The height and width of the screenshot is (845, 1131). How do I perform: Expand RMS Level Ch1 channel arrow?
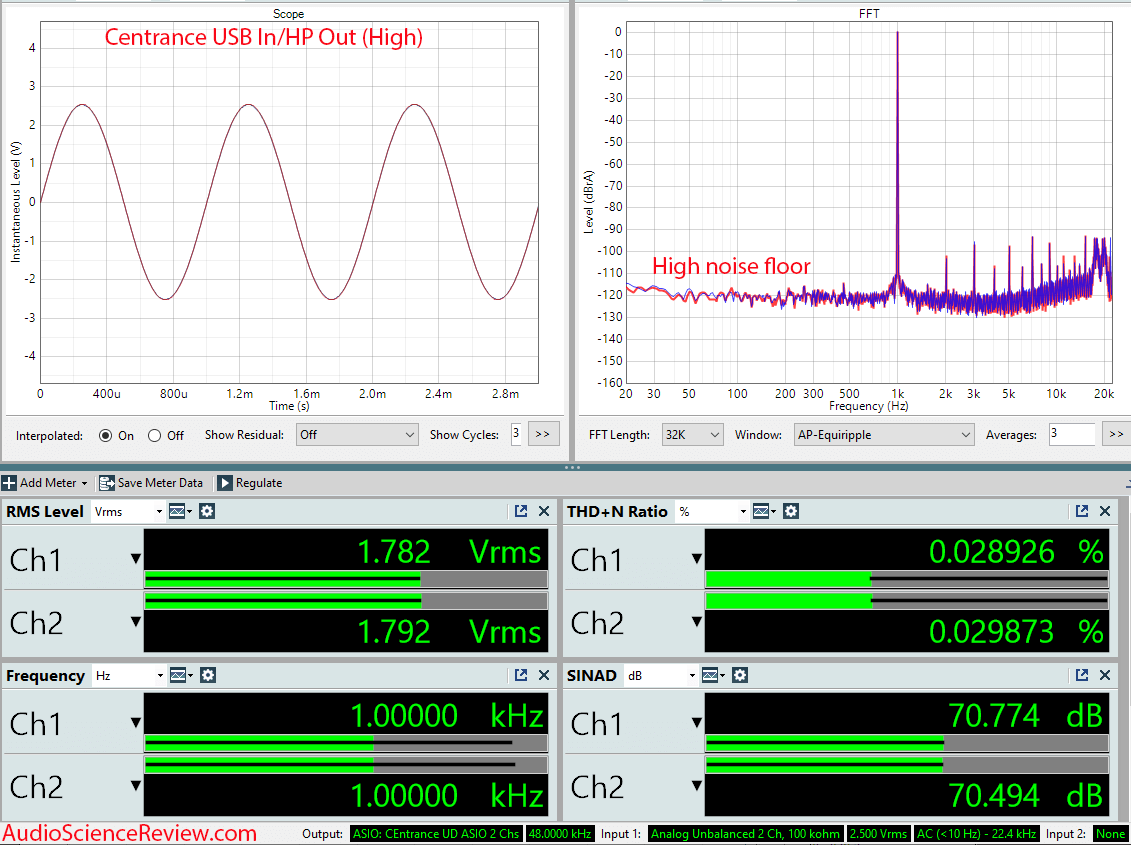click(136, 559)
